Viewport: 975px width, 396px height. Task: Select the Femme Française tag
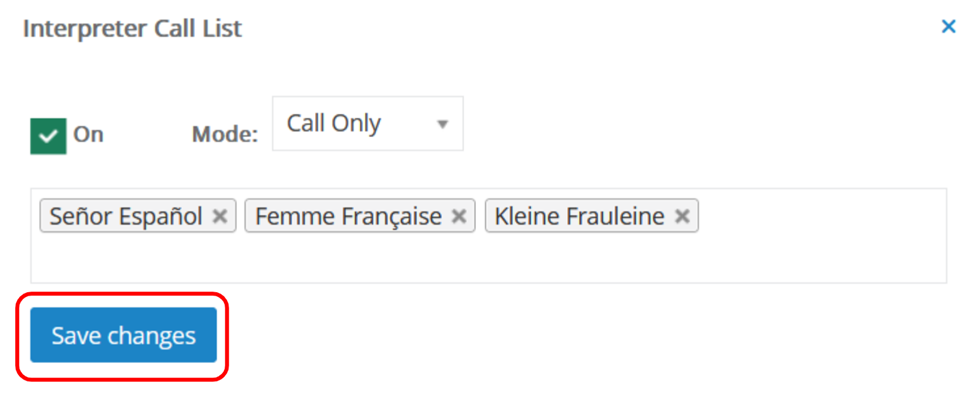tap(348, 216)
